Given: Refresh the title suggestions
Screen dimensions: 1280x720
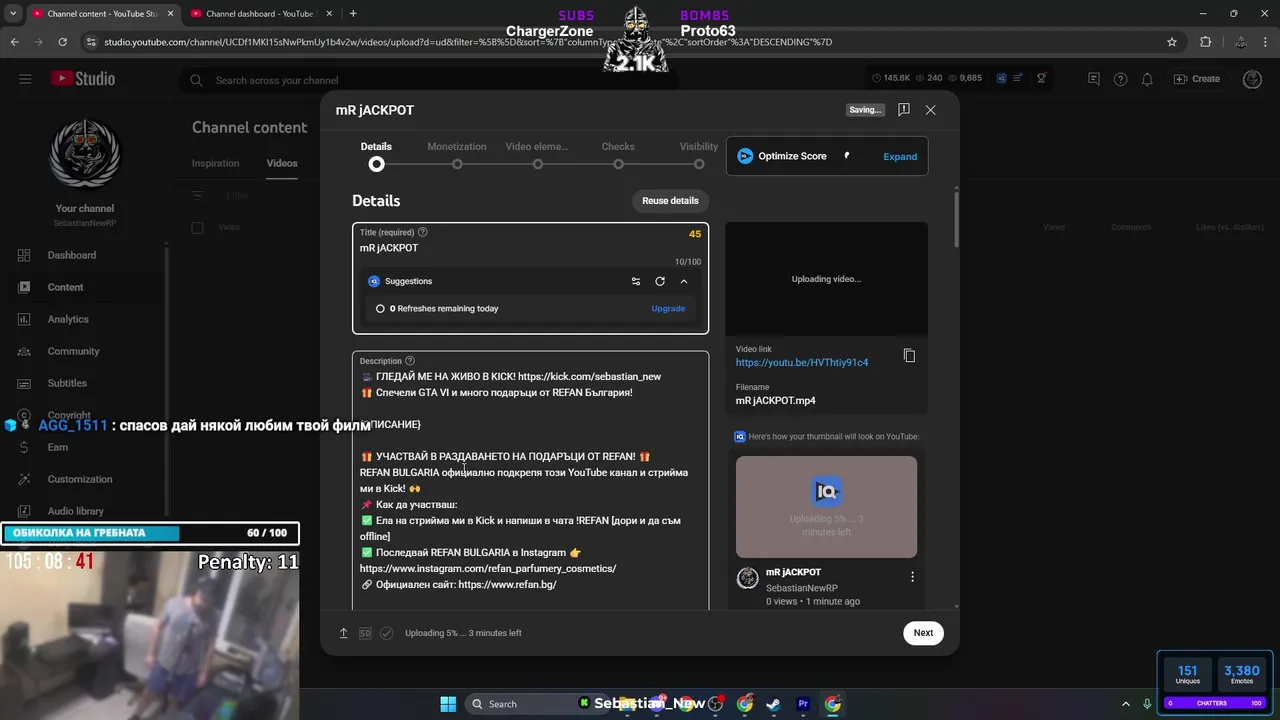Looking at the screenshot, I should click(x=660, y=281).
